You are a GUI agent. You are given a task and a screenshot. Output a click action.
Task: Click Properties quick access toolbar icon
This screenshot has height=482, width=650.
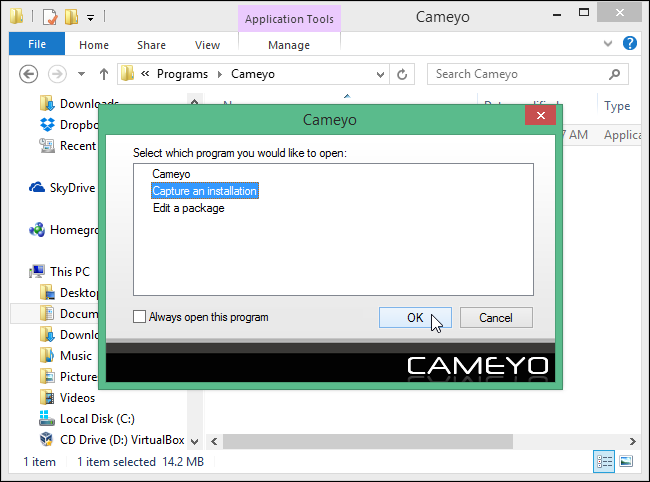50,17
